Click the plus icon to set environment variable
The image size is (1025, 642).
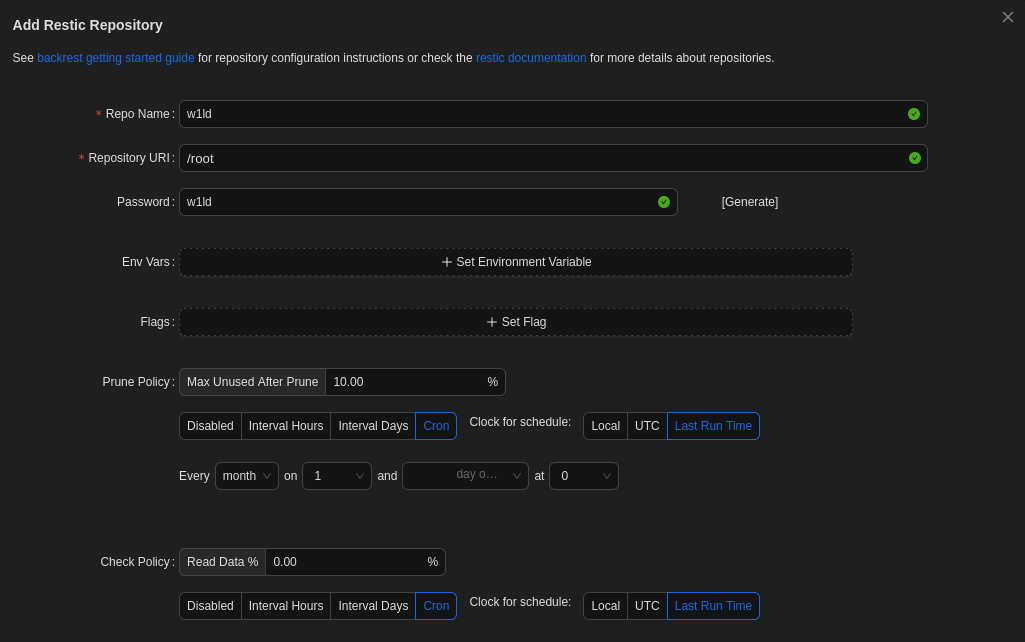coord(447,262)
